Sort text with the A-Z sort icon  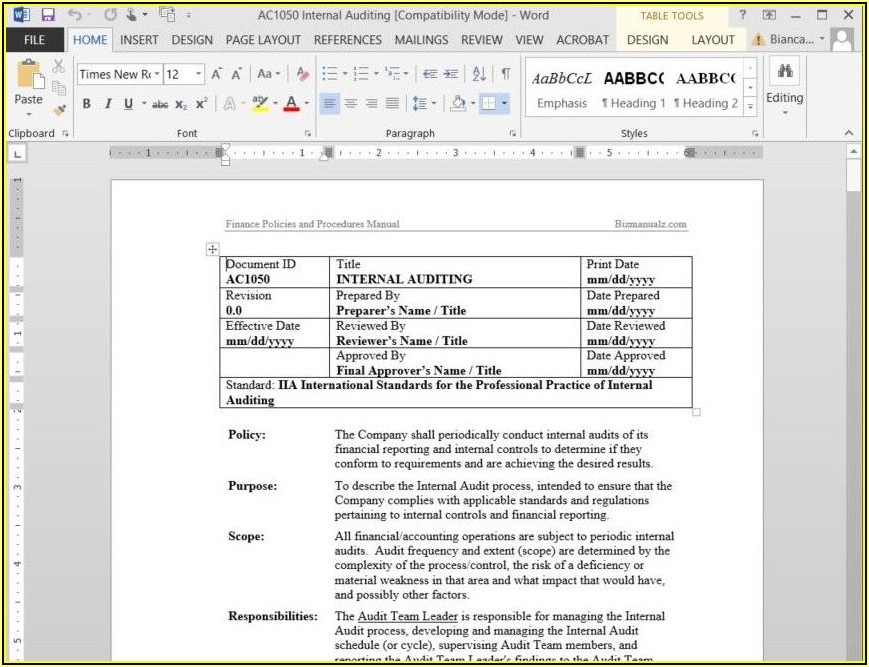pos(479,74)
